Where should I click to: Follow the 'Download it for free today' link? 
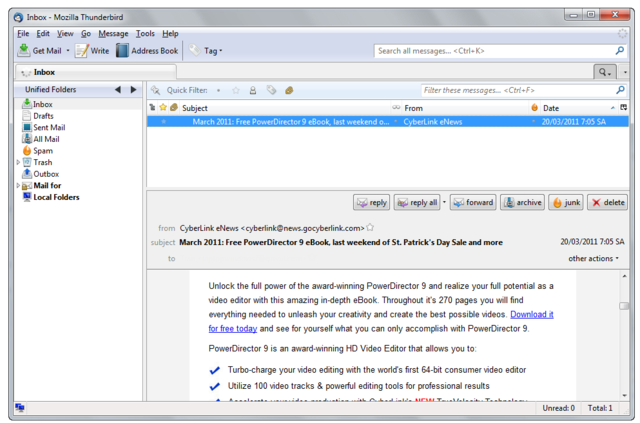pos(531,315)
